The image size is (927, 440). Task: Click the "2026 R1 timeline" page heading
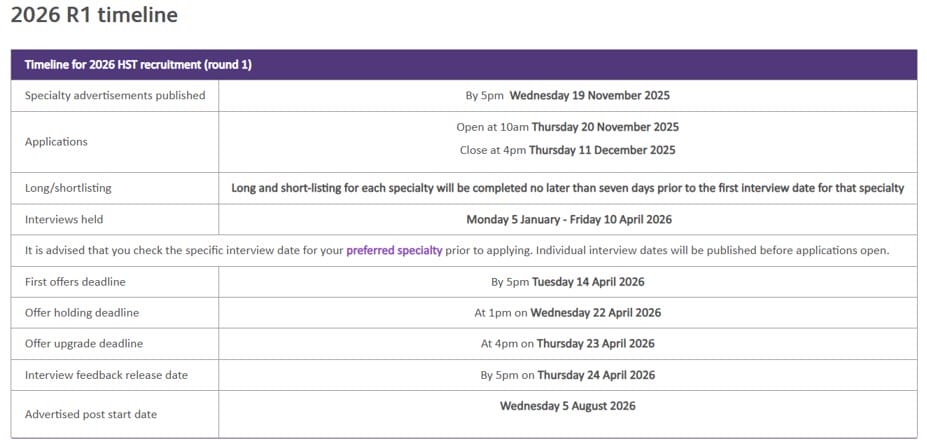(94, 15)
